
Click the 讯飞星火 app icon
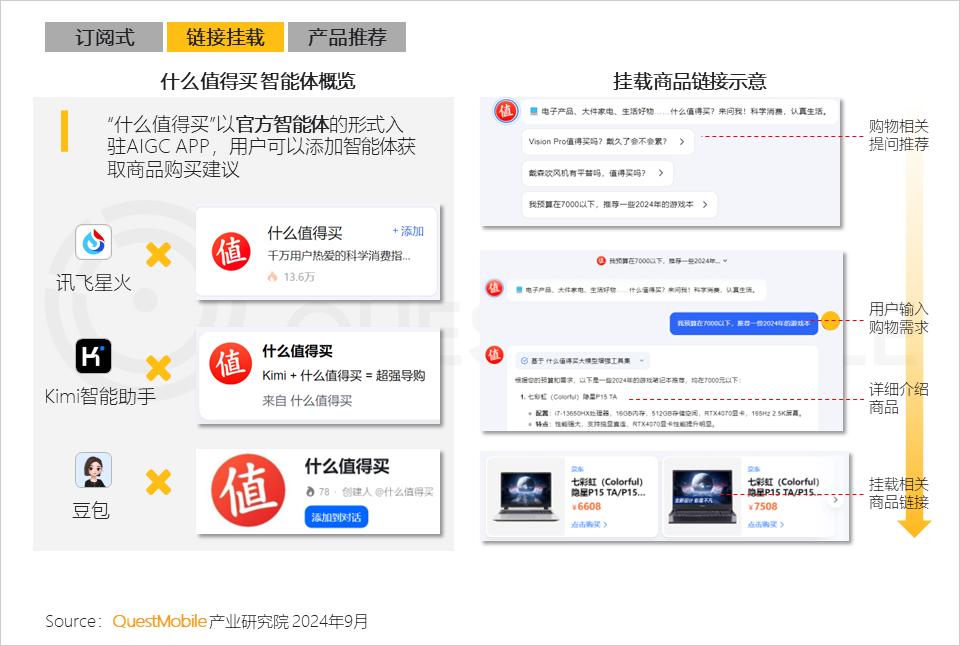[x=93, y=242]
